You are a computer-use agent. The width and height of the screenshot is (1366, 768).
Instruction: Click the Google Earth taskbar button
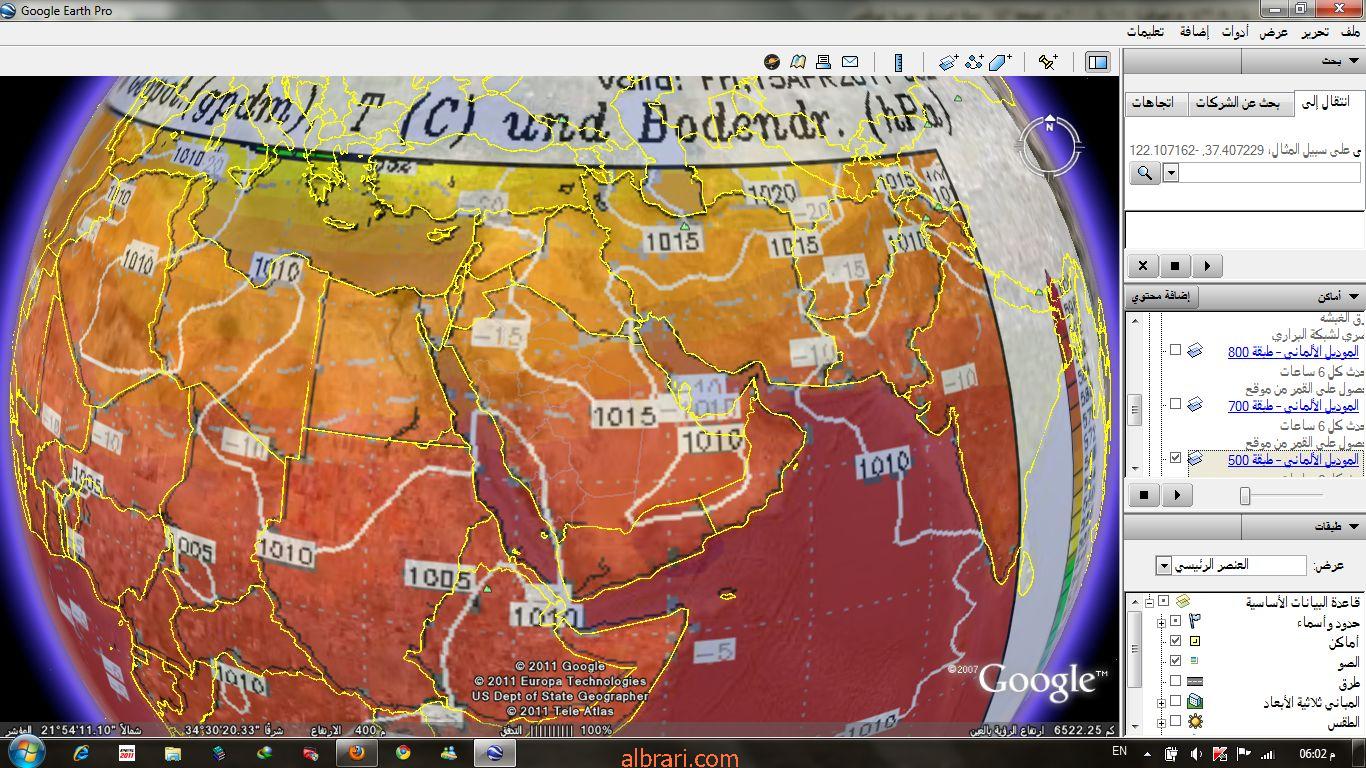494,753
